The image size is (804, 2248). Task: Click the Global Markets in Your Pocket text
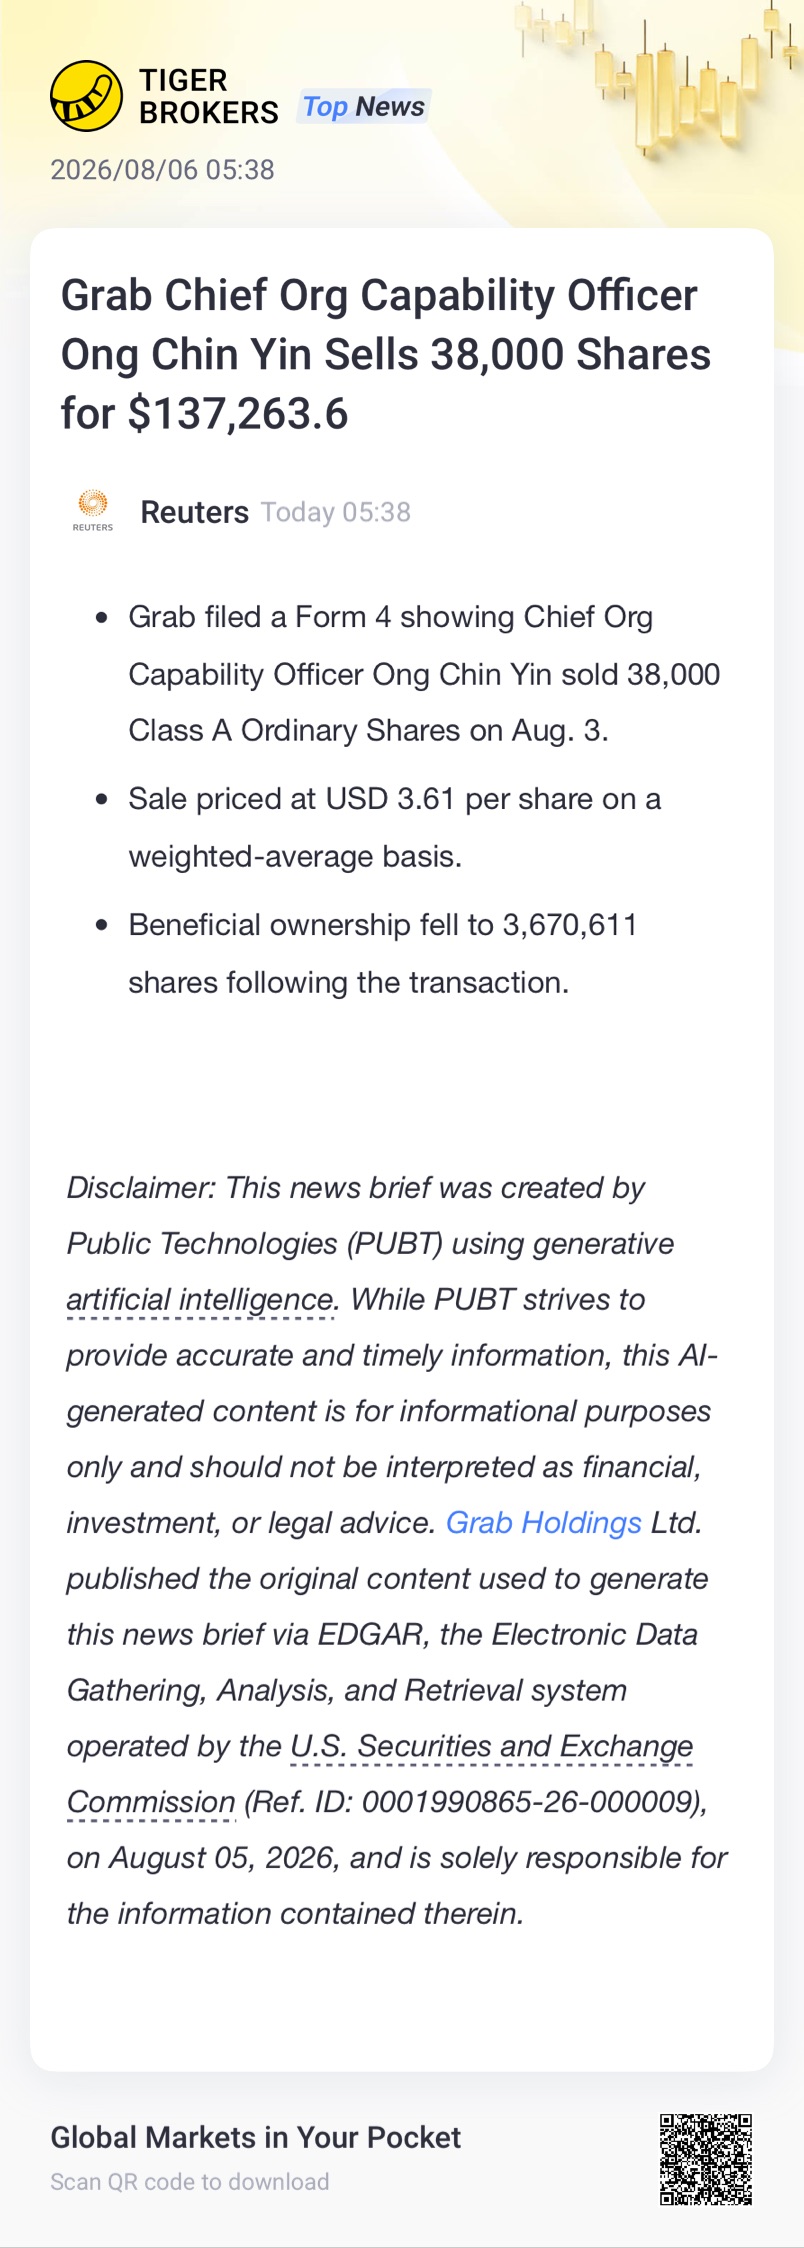(x=256, y=2137)
